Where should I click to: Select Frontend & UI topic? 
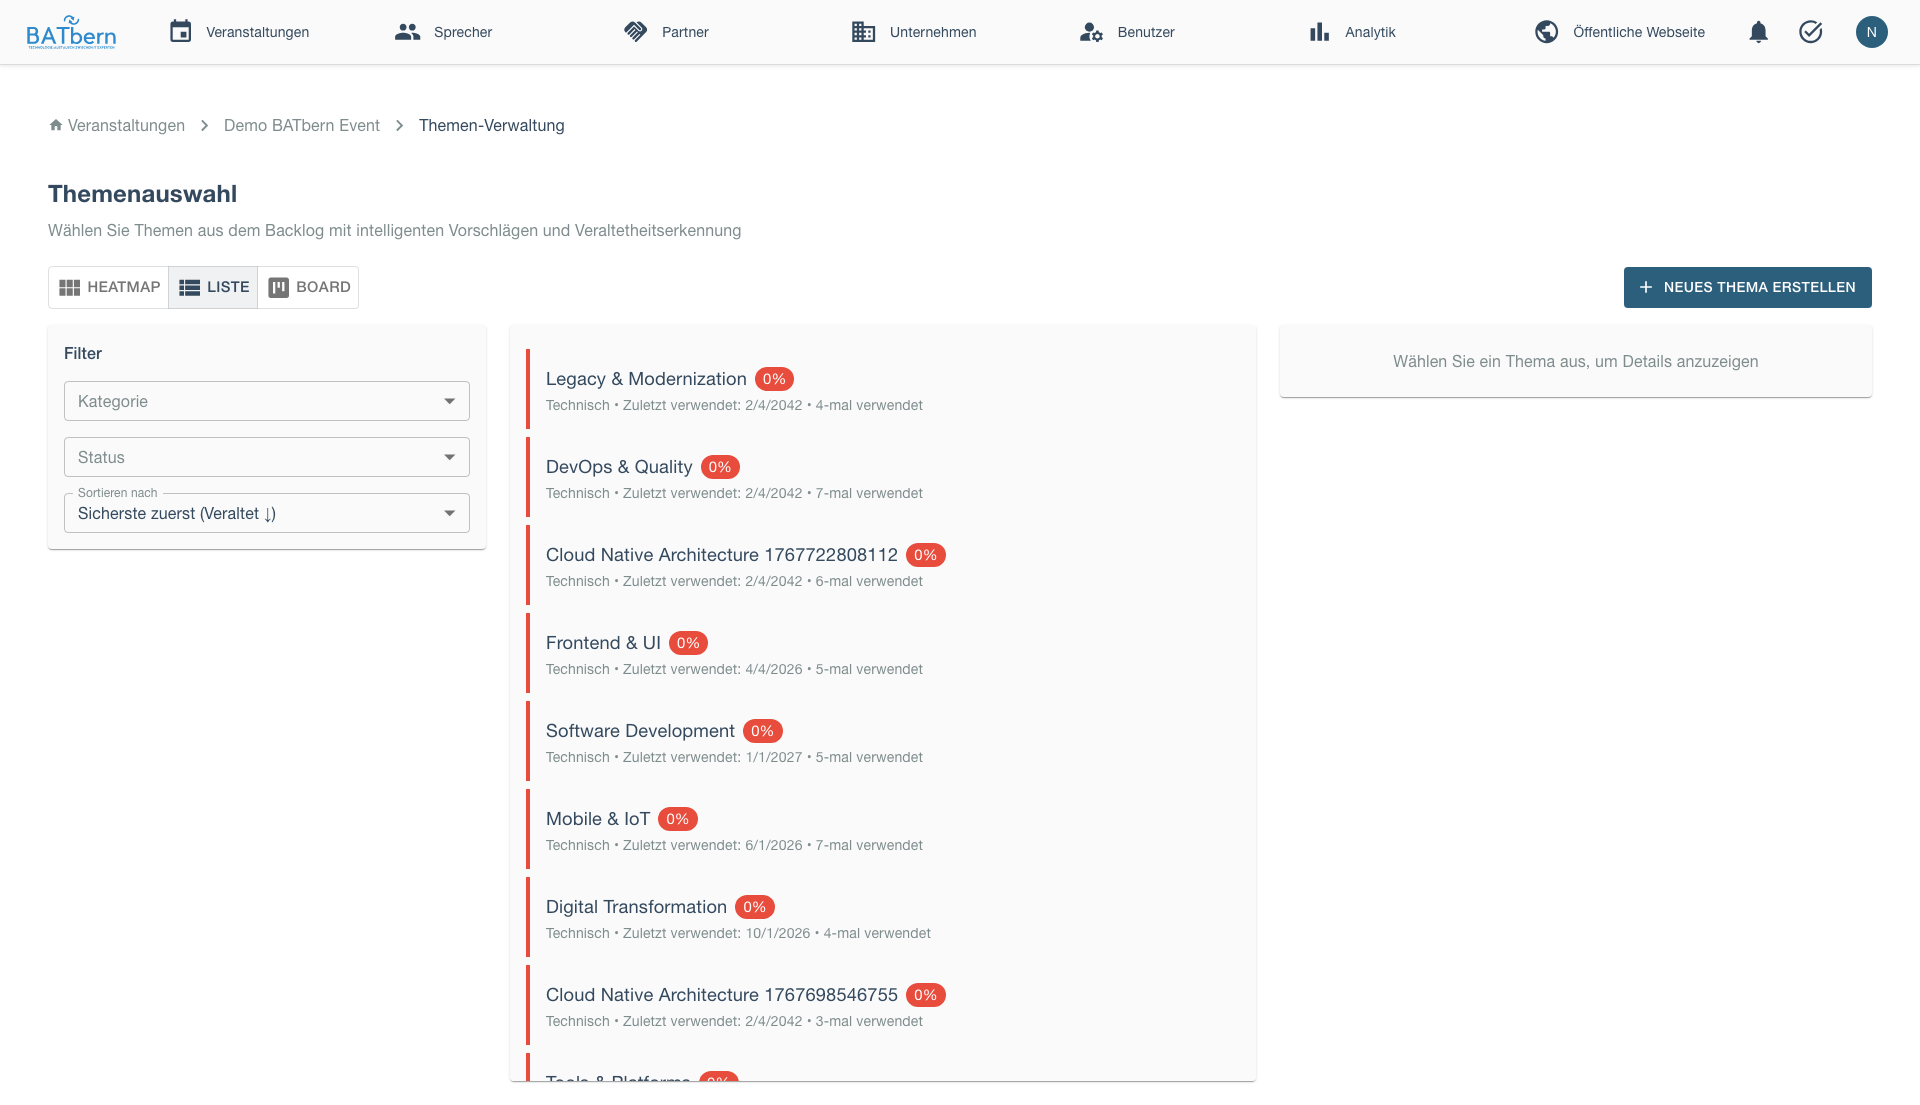click(884, 655)
